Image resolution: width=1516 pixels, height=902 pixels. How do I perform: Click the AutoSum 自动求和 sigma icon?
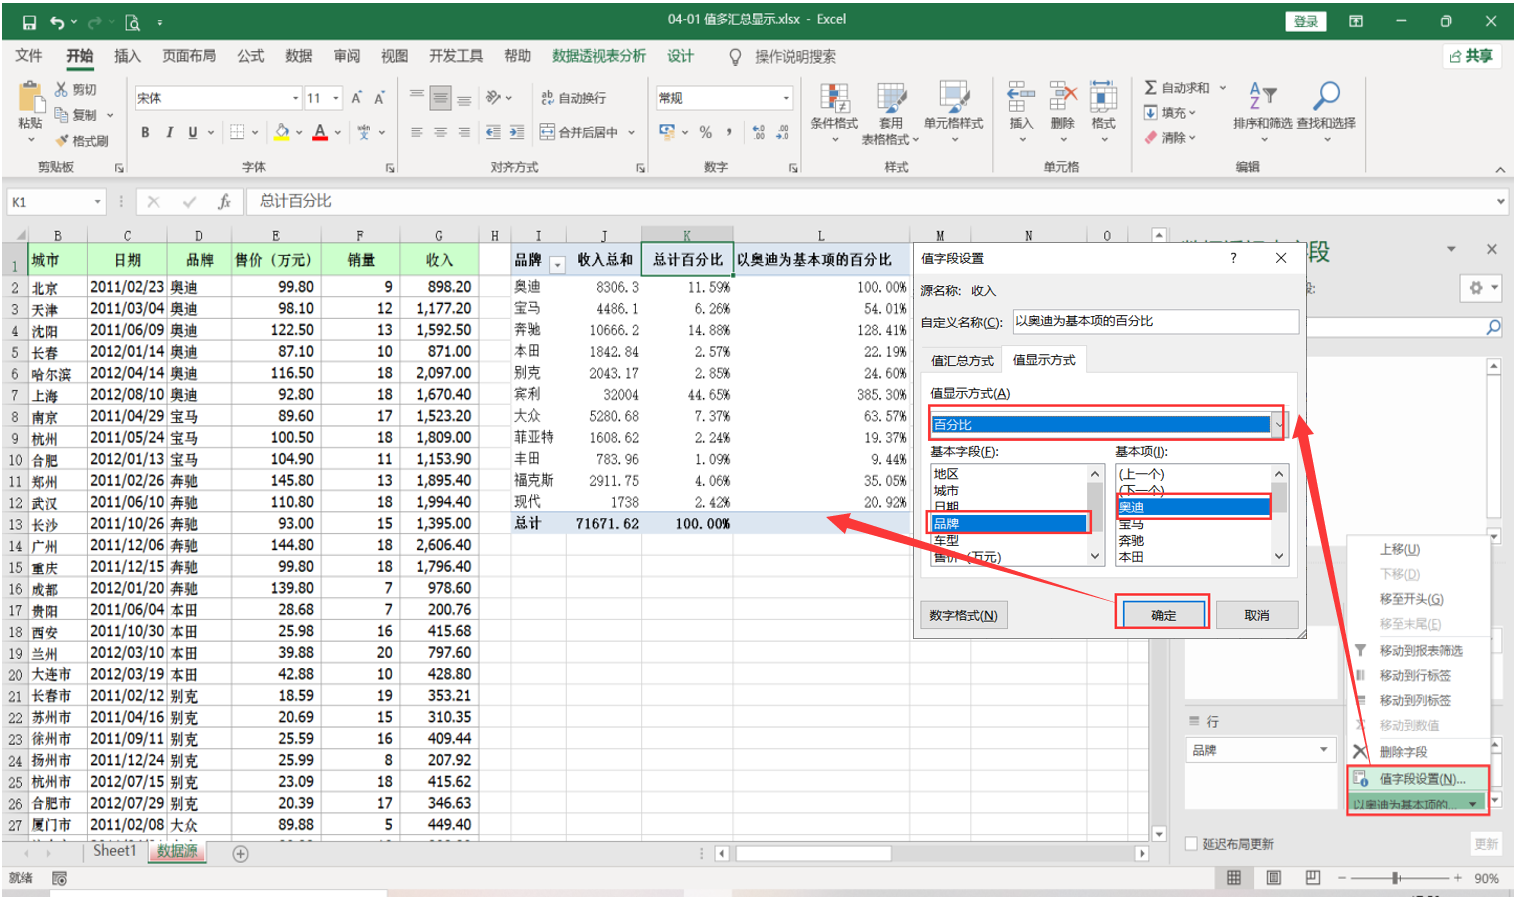click(1151, 88)
